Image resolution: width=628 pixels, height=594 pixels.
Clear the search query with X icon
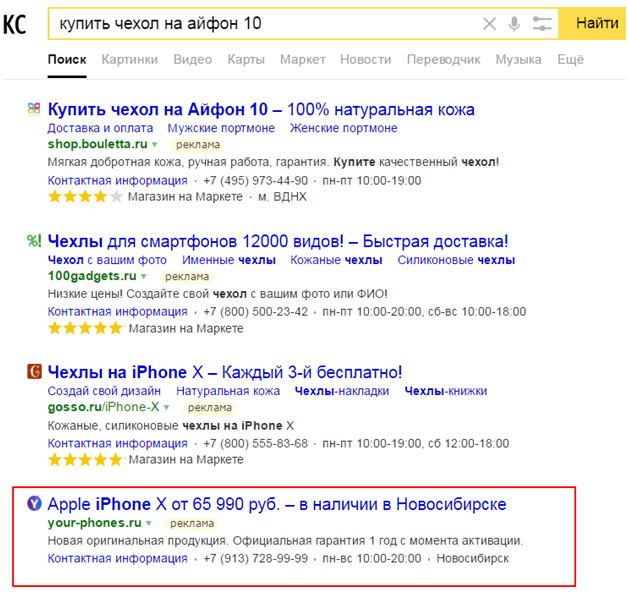(x=489, y=23)
